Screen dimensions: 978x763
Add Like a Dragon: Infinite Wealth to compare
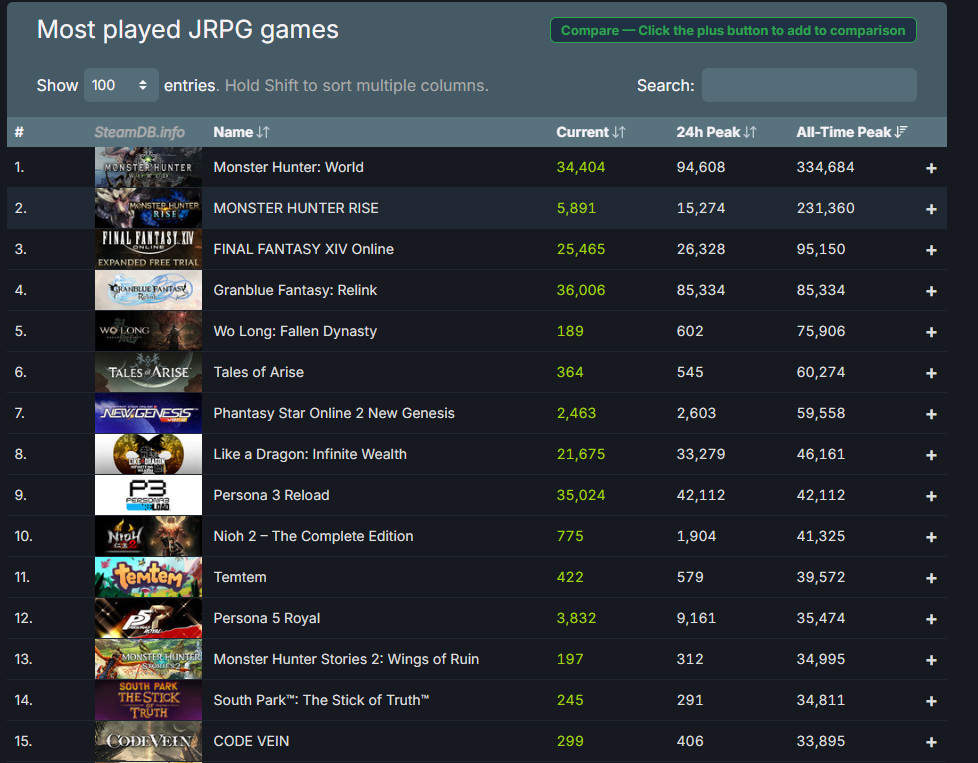coord(931,455)
